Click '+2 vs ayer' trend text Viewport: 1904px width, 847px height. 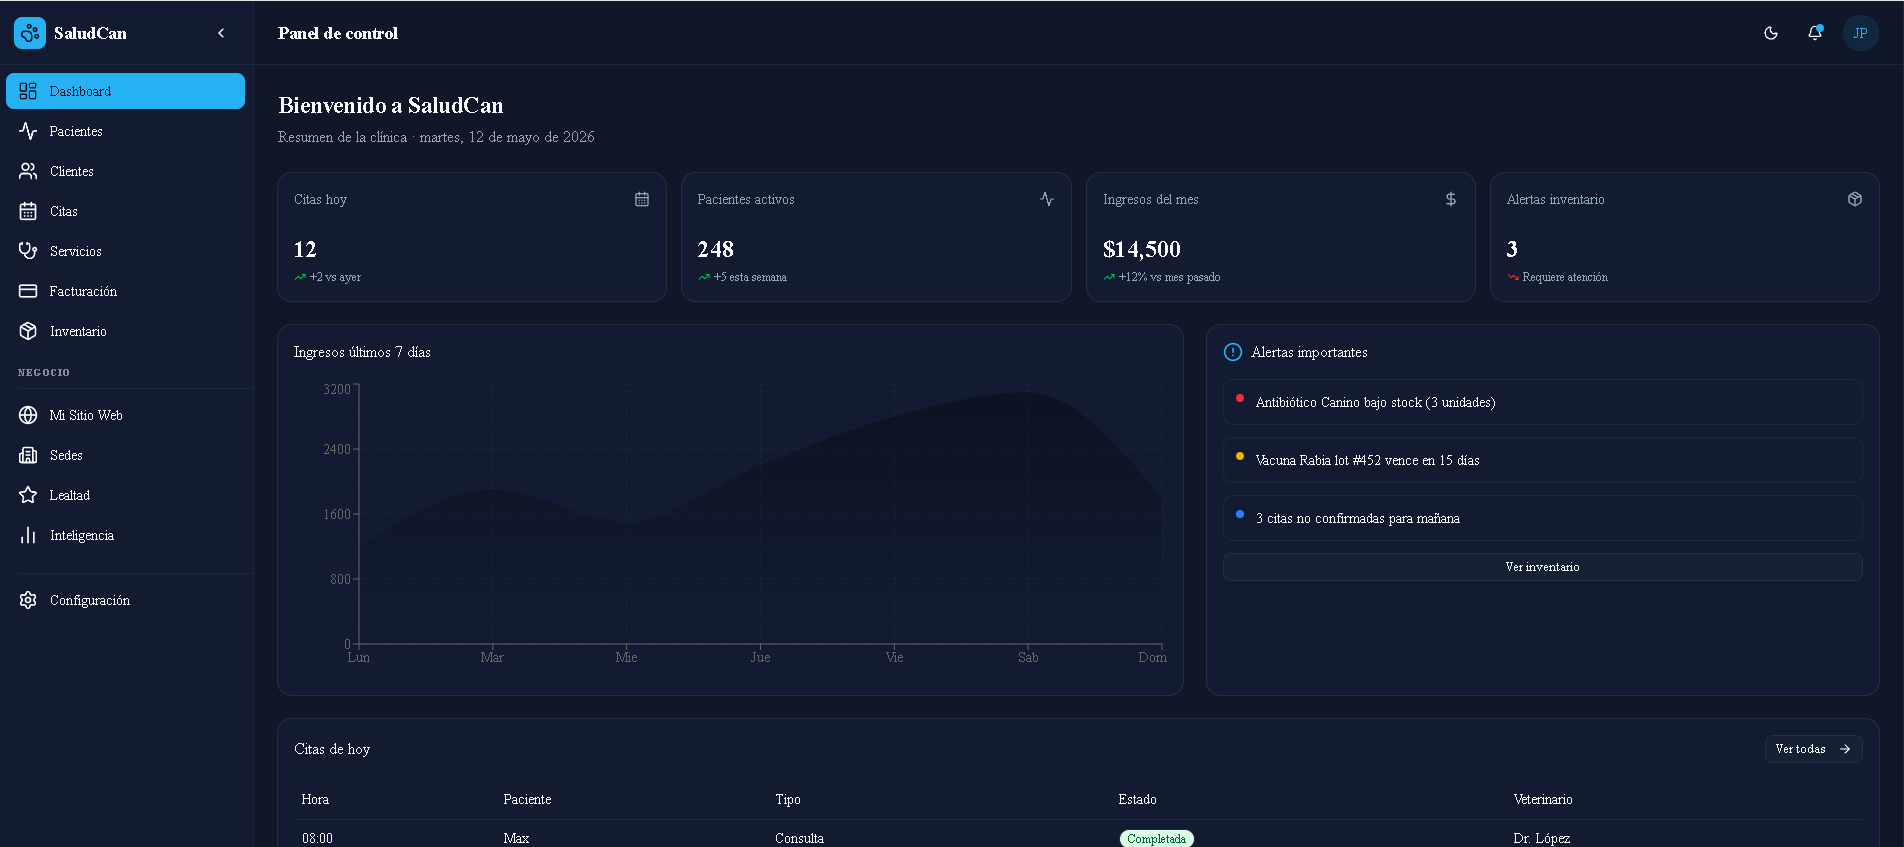[335, 277]
